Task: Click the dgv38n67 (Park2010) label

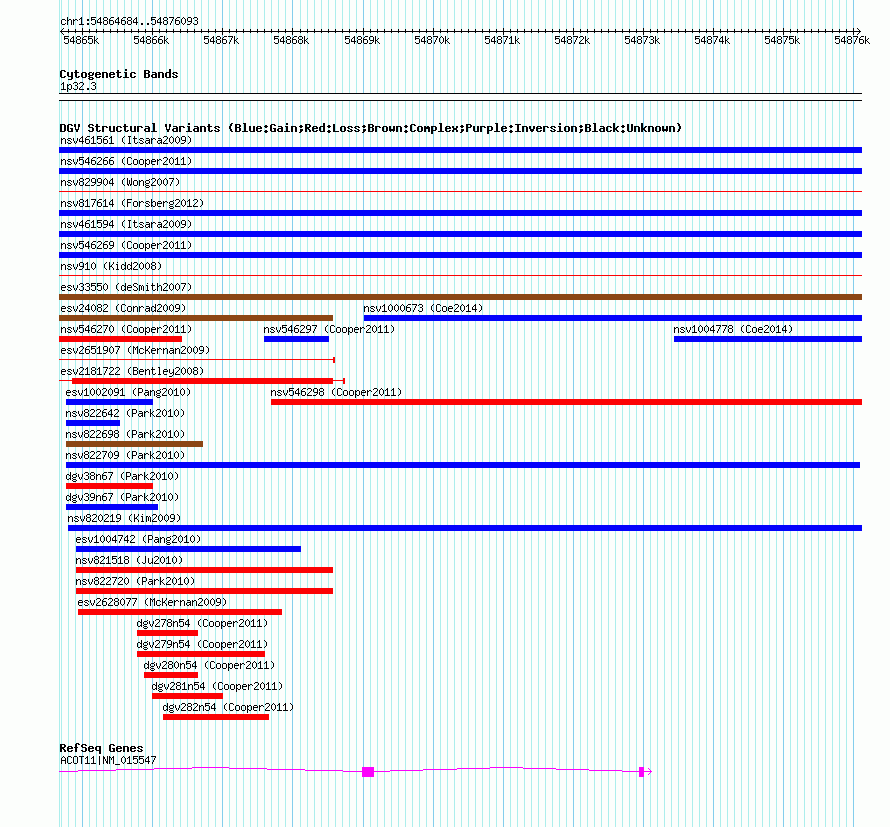Action: click(x=122, y=476)
